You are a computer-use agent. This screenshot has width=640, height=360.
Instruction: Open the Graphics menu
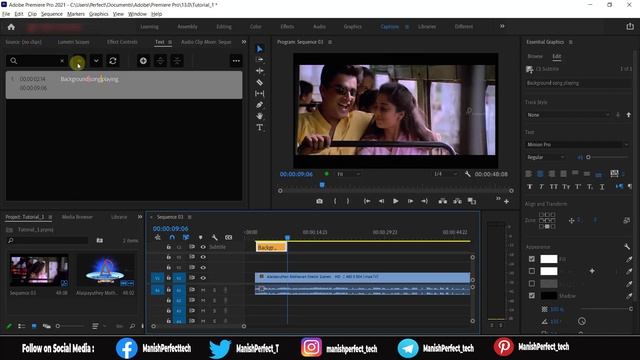click(99, 14)
